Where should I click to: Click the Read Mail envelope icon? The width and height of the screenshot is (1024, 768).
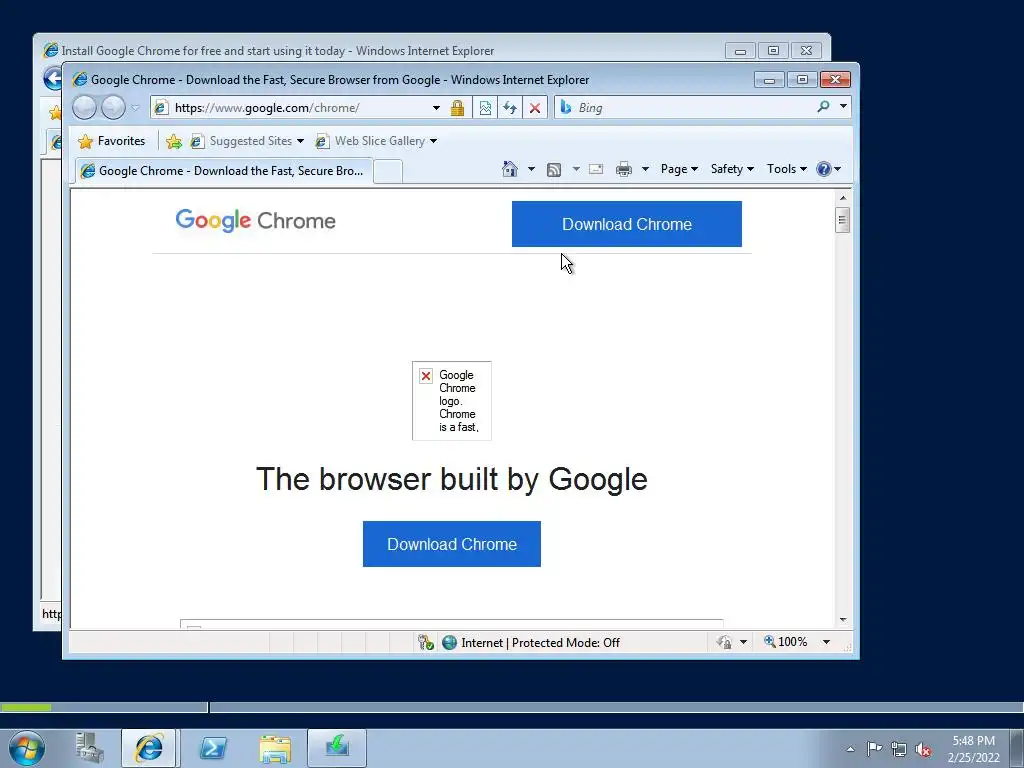[596, 169]
